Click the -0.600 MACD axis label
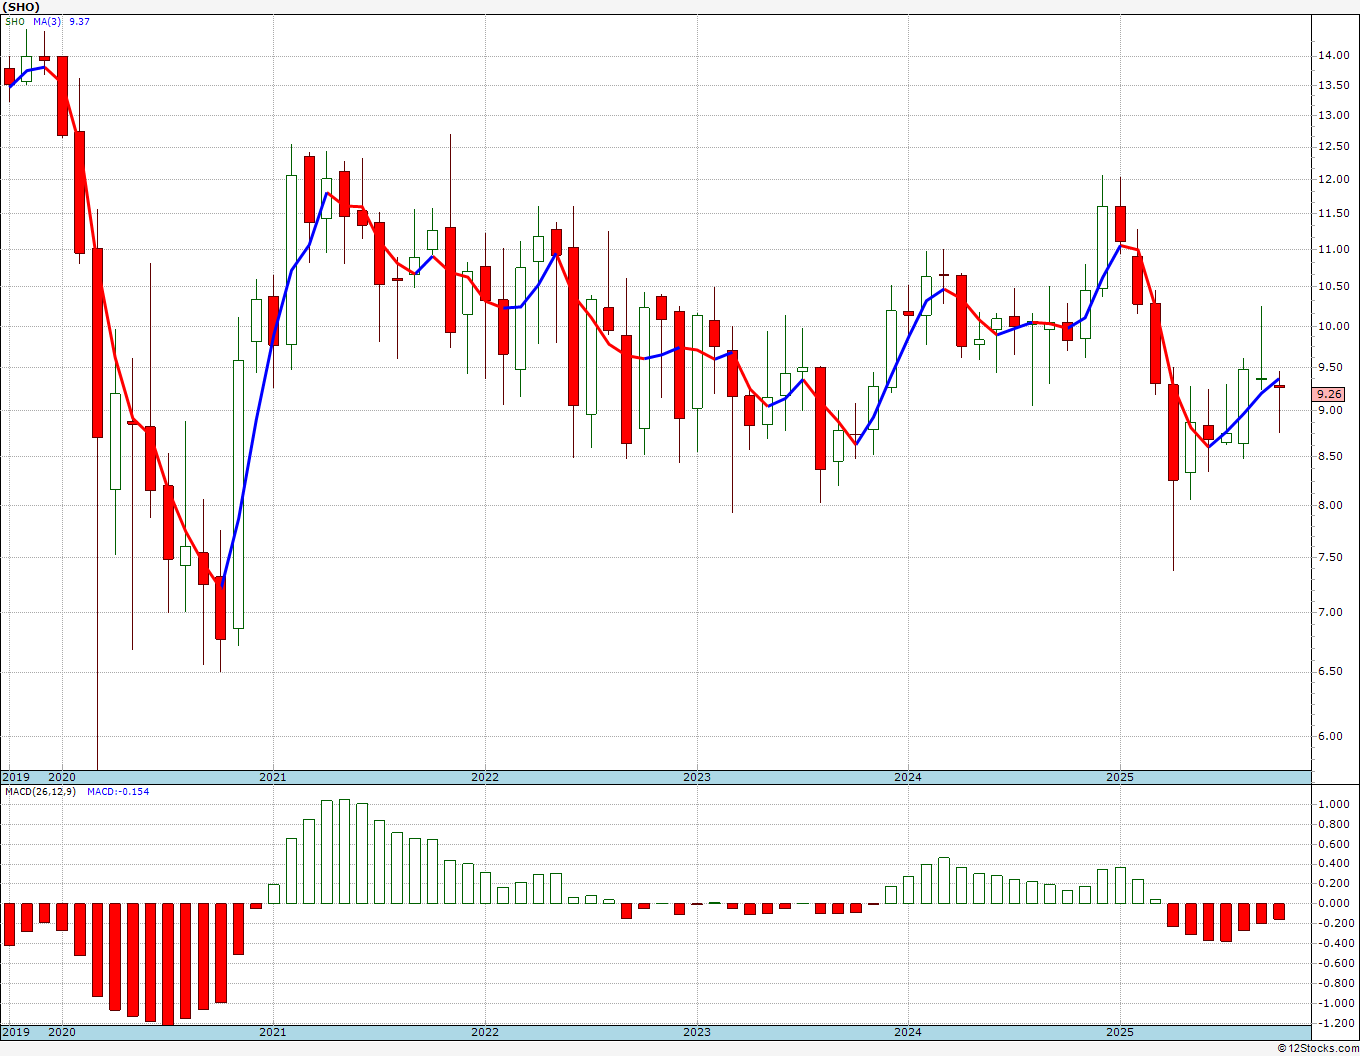The image size is (1360, 1056). click(1334, 963)
